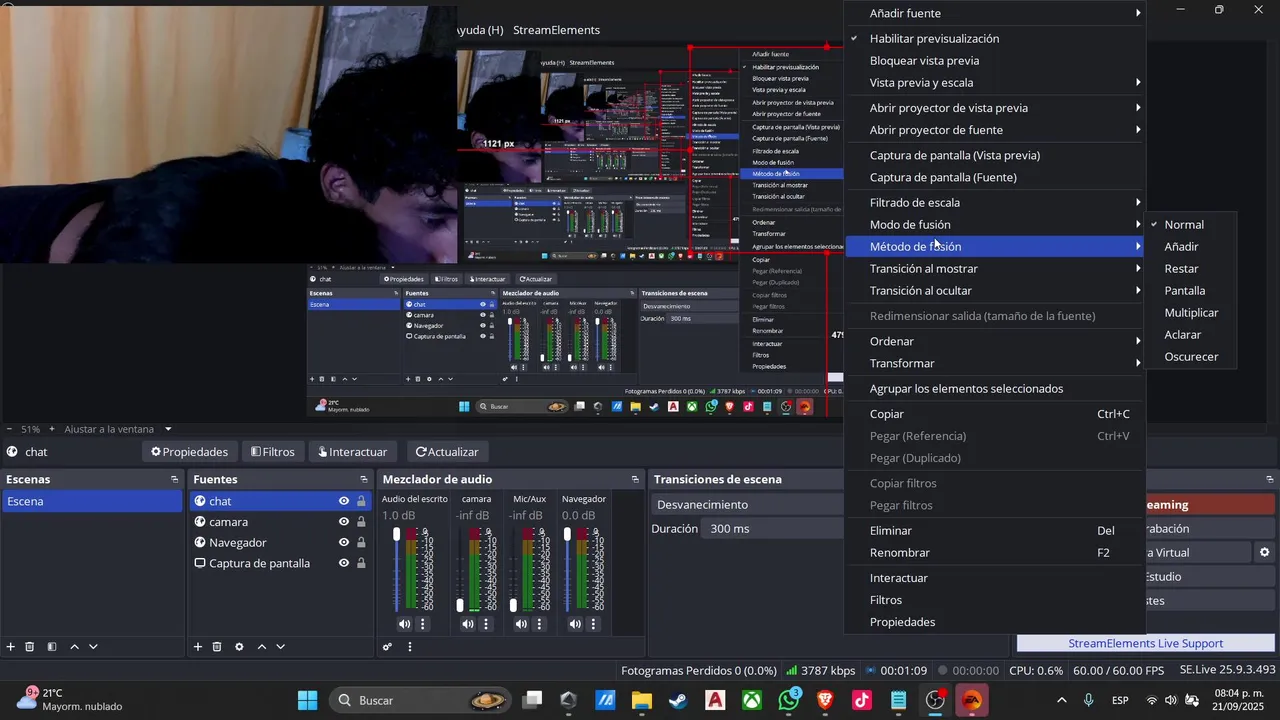The height and width of the screenshot is (720, 1280).
Task: Choose Oscurecer blending method
Action: coord(1192,356)
